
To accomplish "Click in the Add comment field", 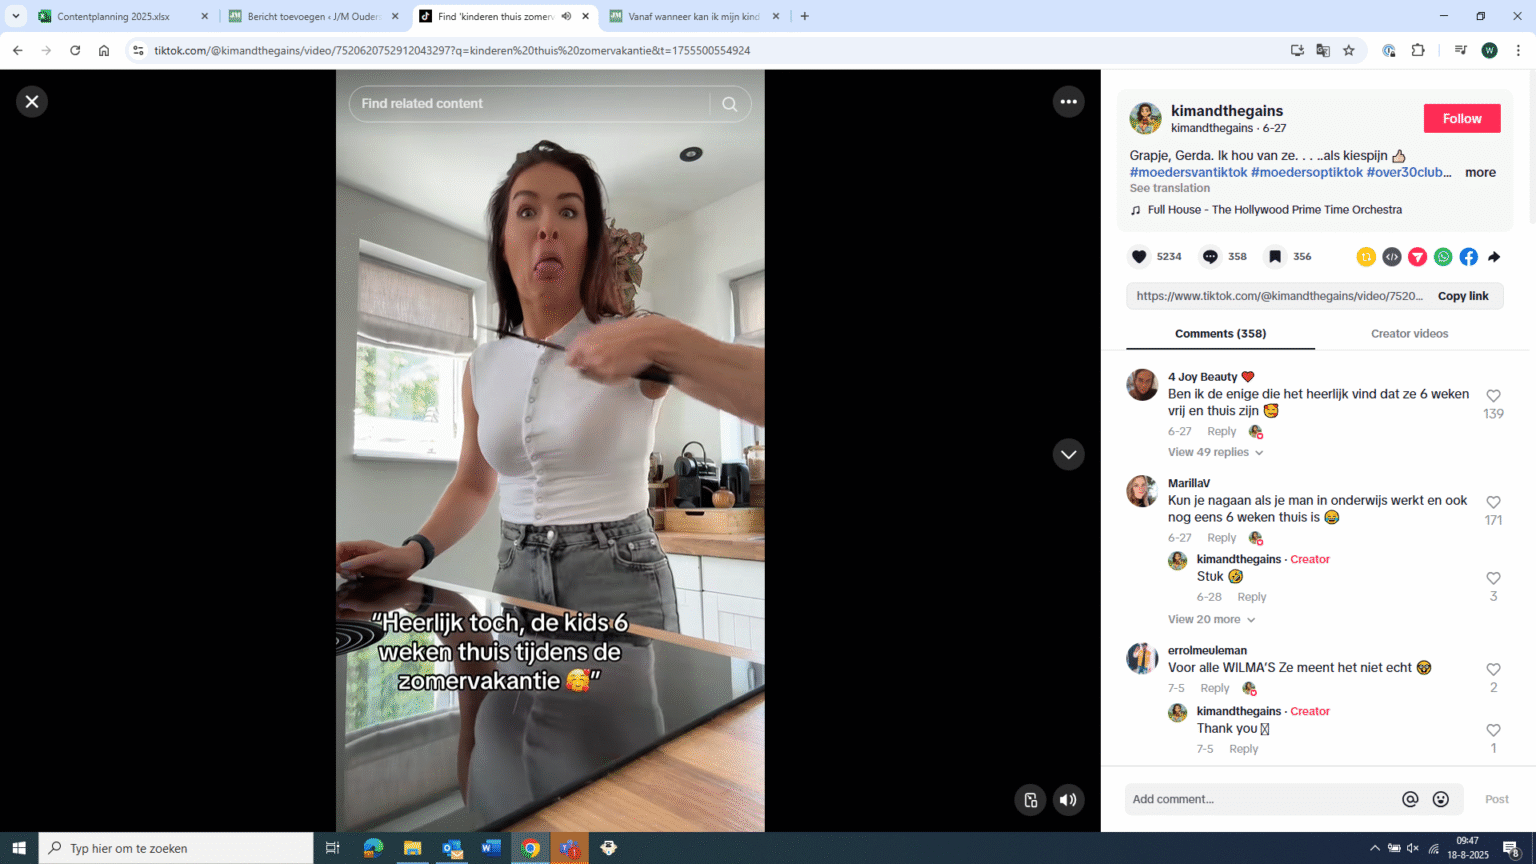I will 1260,799.
